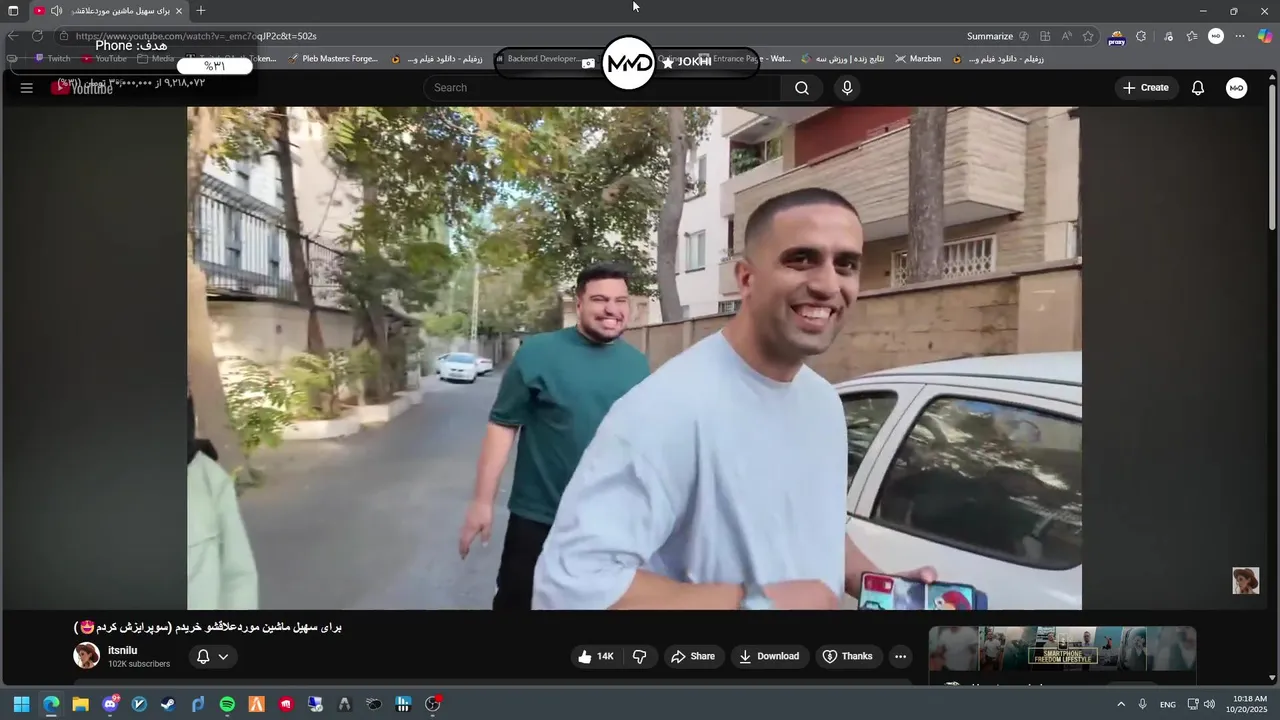
Task: Open the Twitch bookmark
Action: tap(53, 59)
